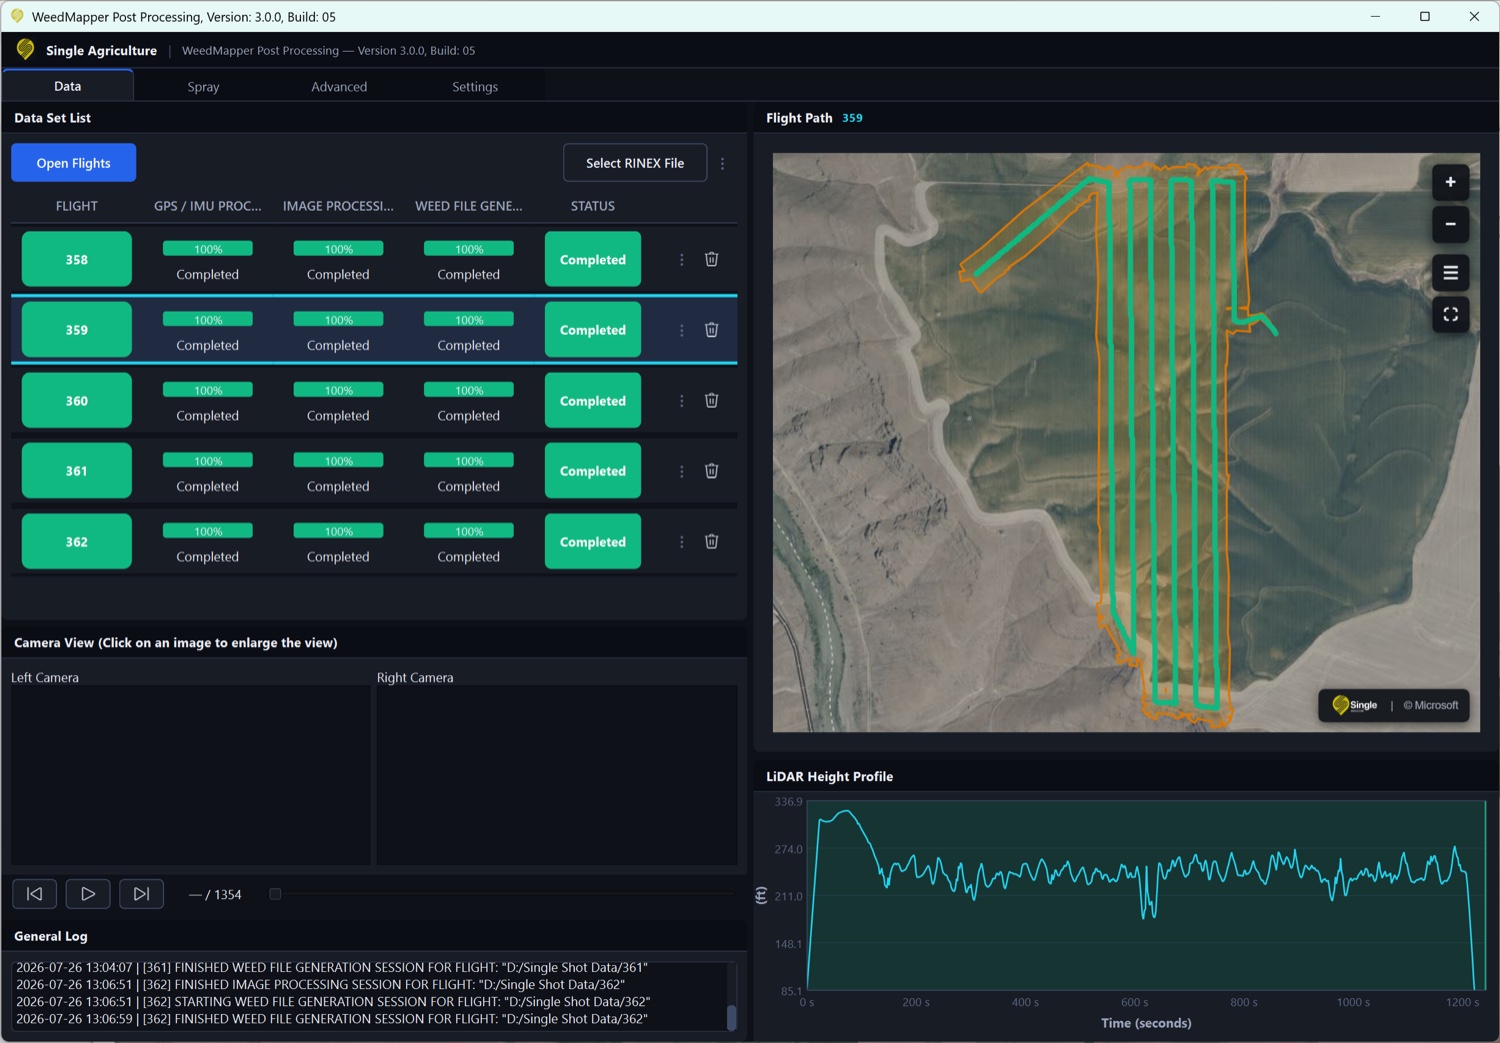Click Completed status button for flight 359
This screenshot has width=1500, height=1043.
tap(593, 330)
